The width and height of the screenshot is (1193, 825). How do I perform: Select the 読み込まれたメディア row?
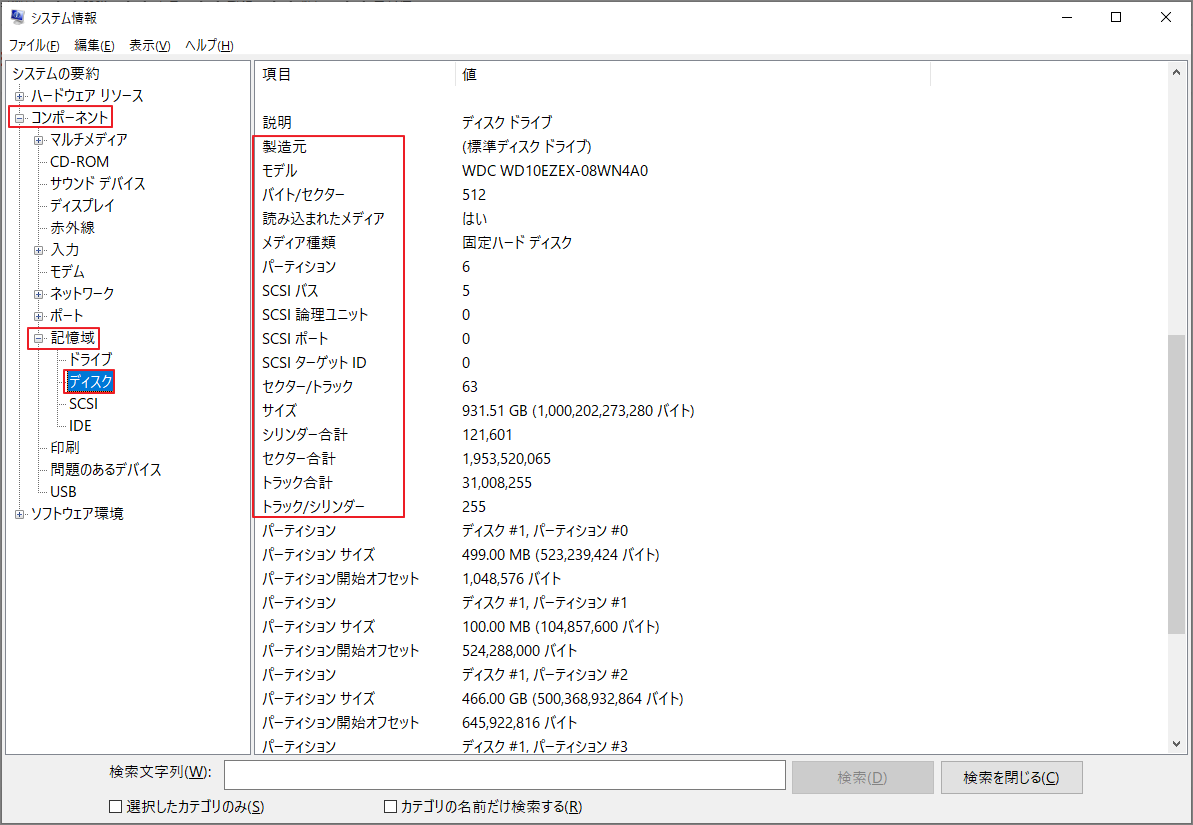tap(711, 218)
